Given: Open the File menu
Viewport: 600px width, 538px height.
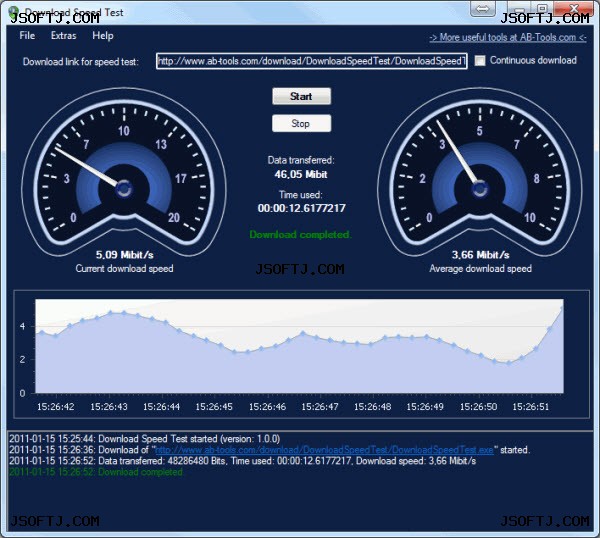Looking at the screenshot, I should click(x=27, y=36).
